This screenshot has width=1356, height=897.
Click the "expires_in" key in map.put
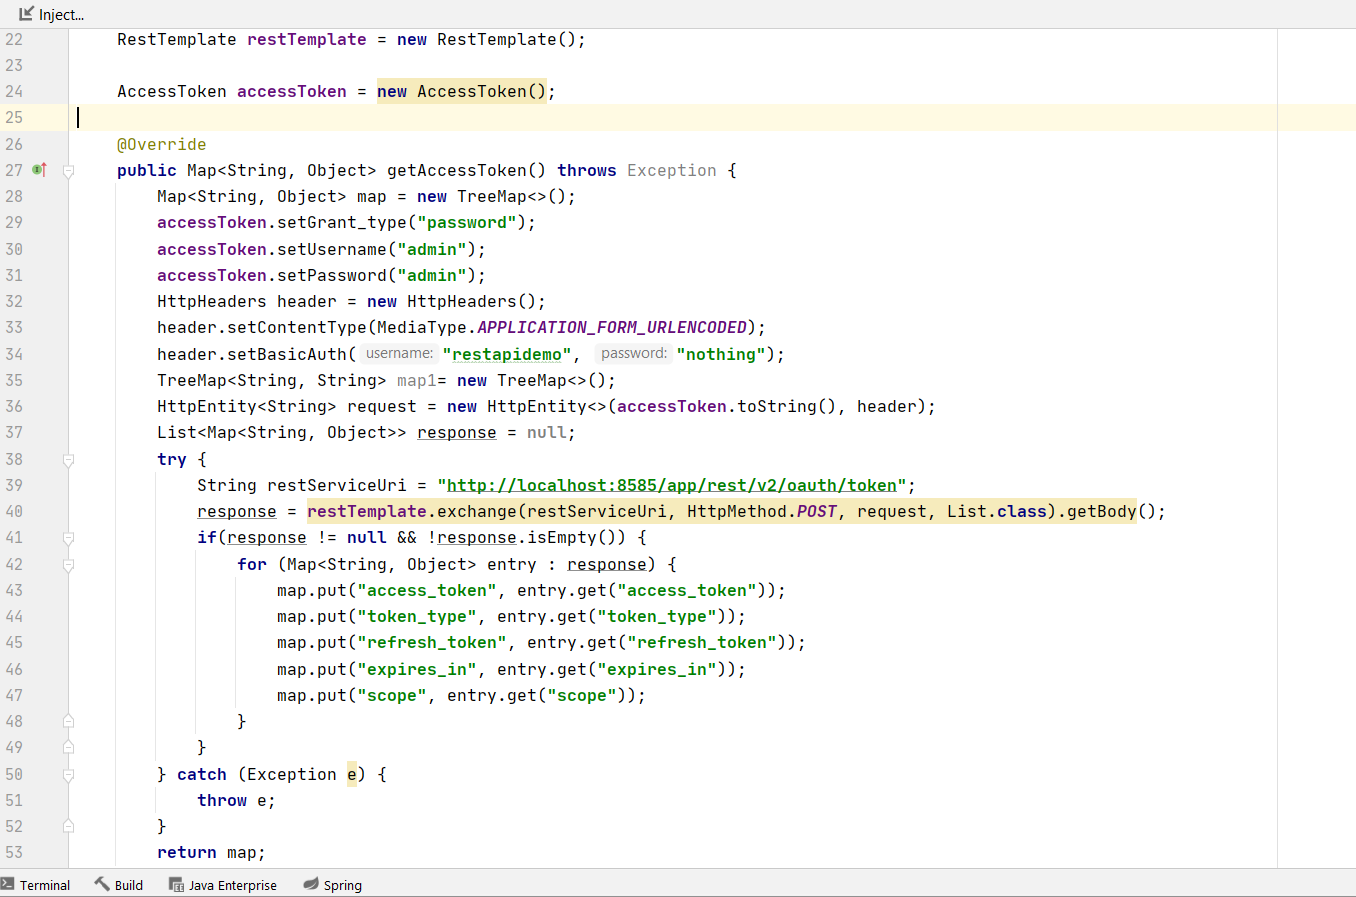pos(417,669)
